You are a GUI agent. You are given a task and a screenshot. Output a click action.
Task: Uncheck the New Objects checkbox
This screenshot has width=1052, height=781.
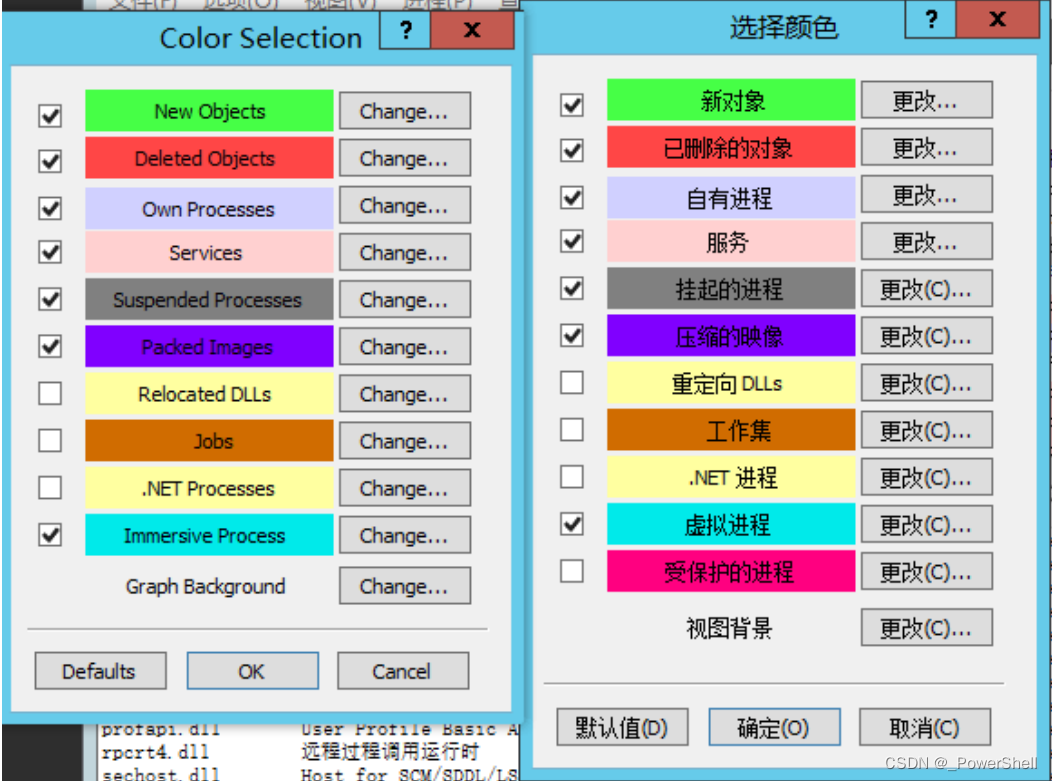point(50,115)
